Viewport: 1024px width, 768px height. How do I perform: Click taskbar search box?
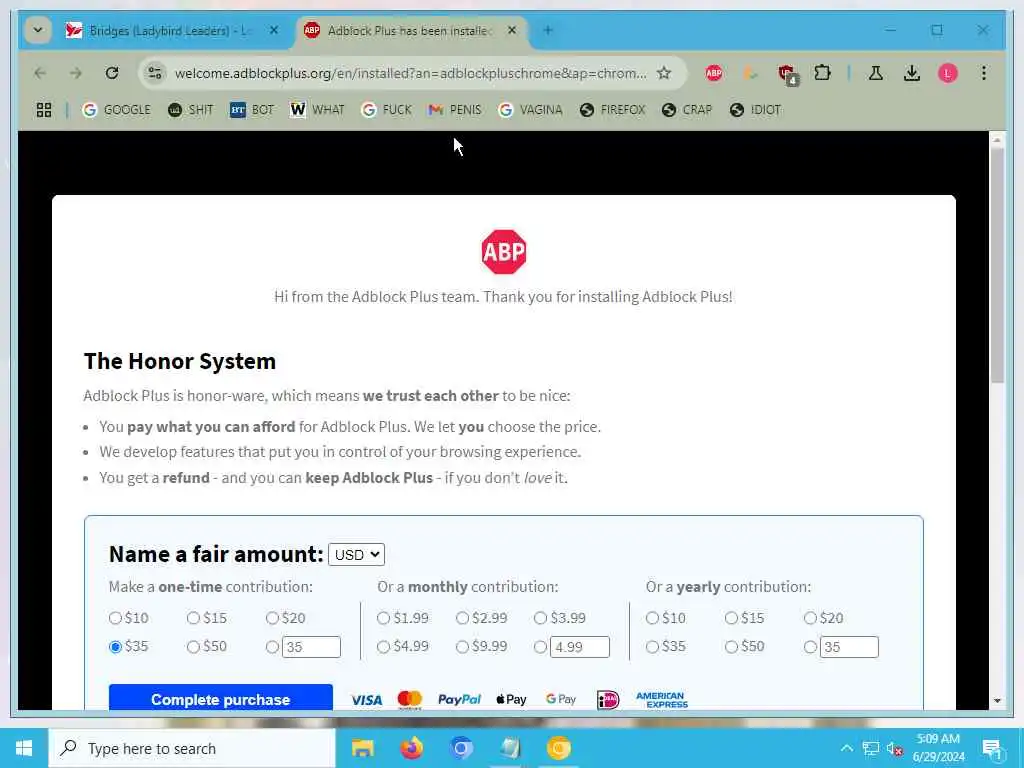point(192,748)
